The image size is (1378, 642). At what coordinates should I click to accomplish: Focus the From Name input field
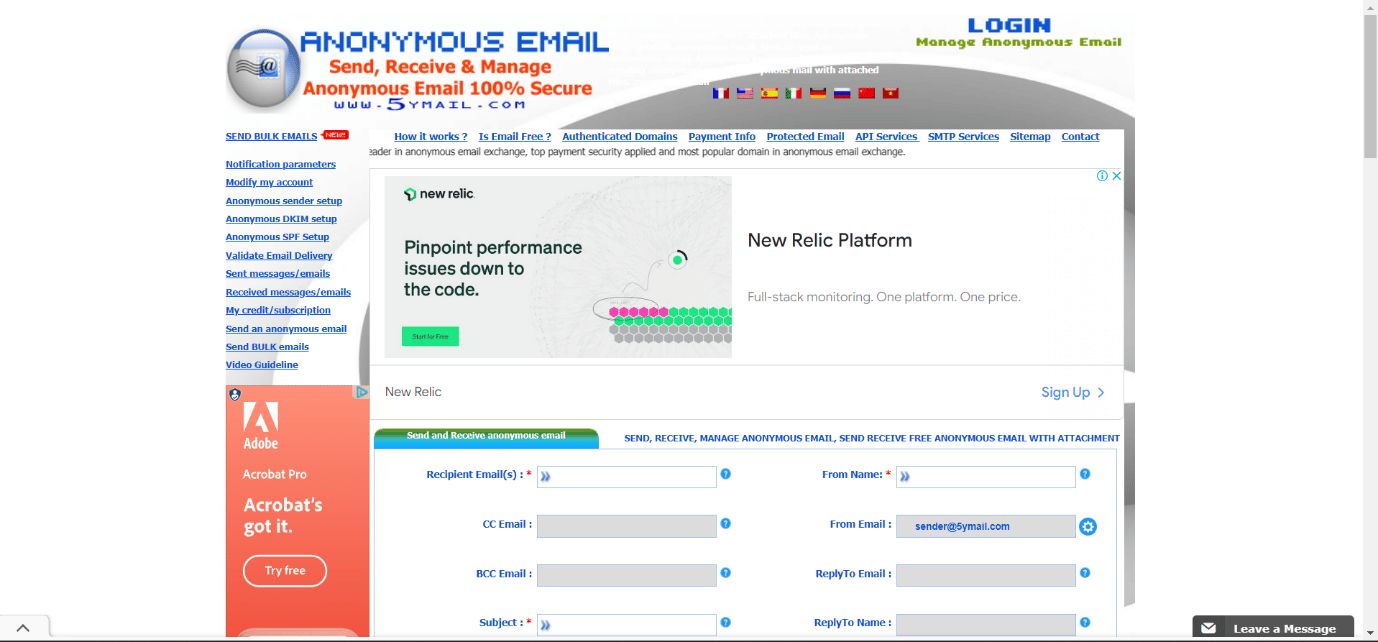click(x=986, y=477)
